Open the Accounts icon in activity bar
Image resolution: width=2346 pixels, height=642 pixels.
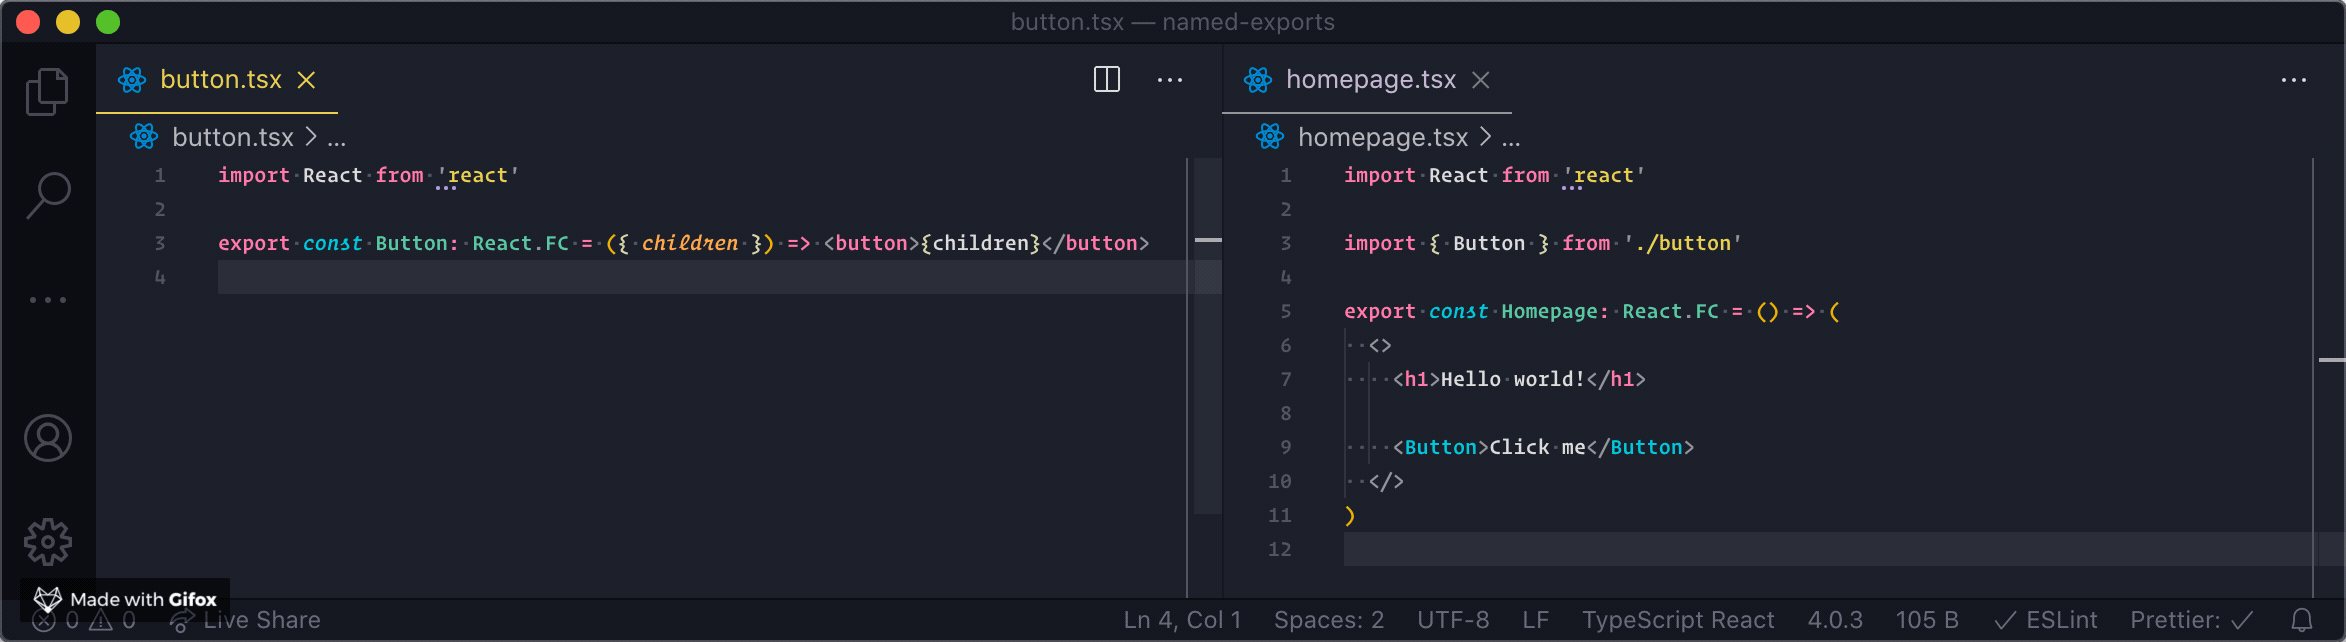(47, 438)
